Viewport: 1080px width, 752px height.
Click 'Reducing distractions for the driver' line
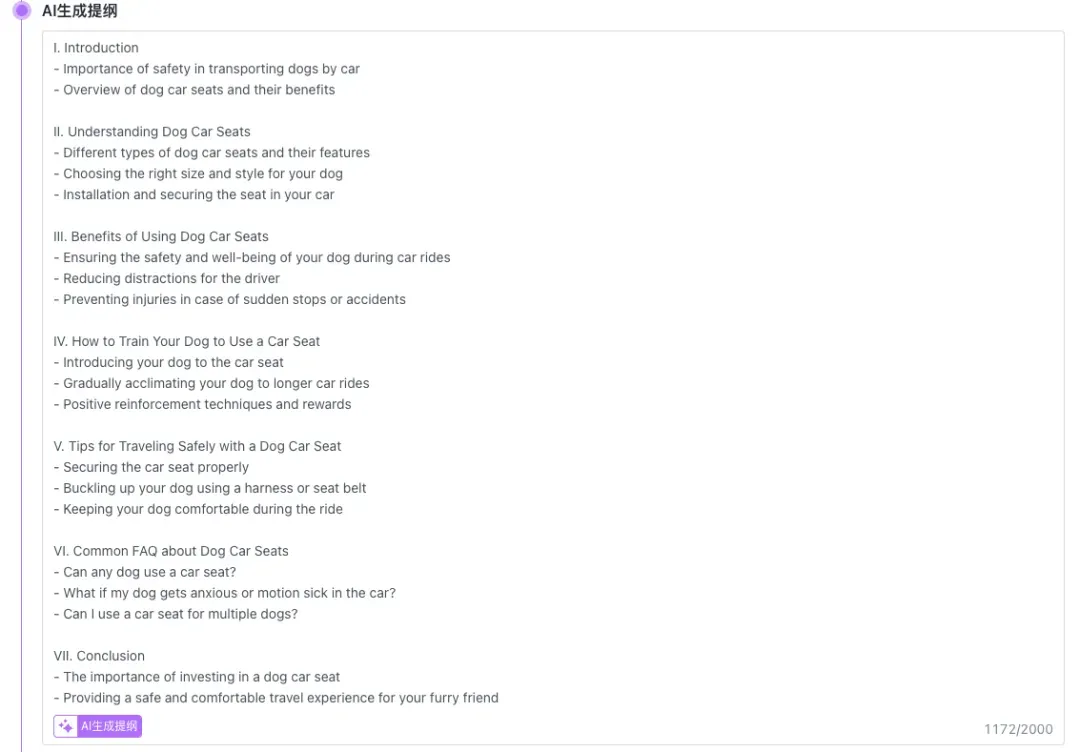pos(171,279)
